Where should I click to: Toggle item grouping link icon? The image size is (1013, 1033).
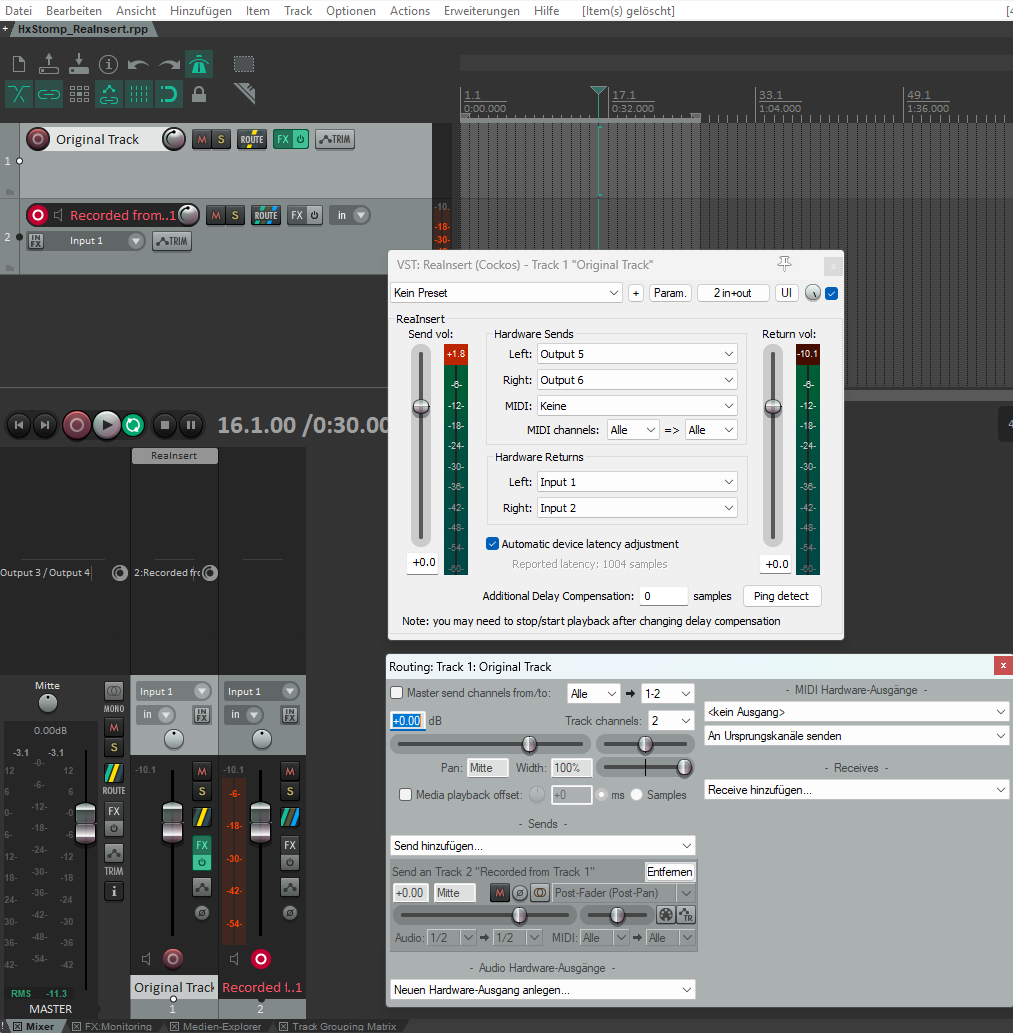(49, 94)
